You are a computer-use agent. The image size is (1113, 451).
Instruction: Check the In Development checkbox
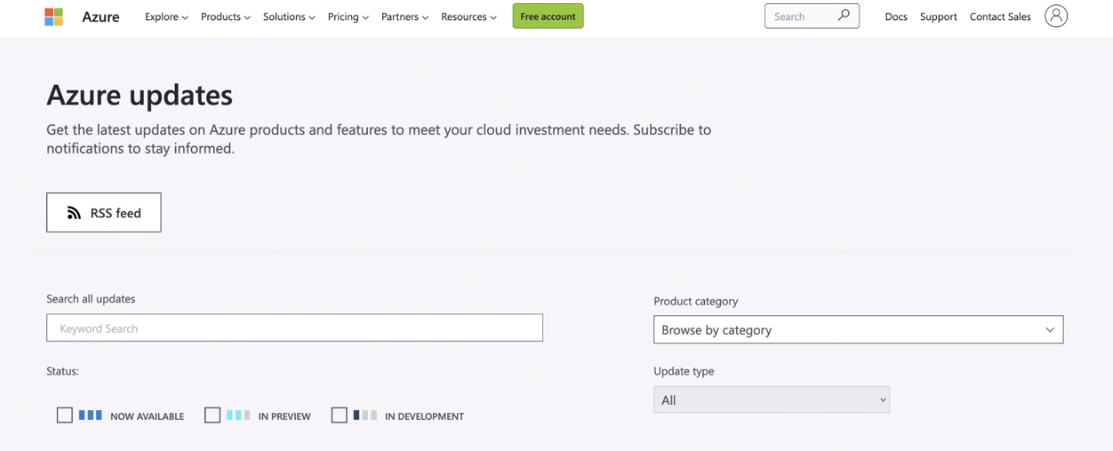[x=339, y=415]
